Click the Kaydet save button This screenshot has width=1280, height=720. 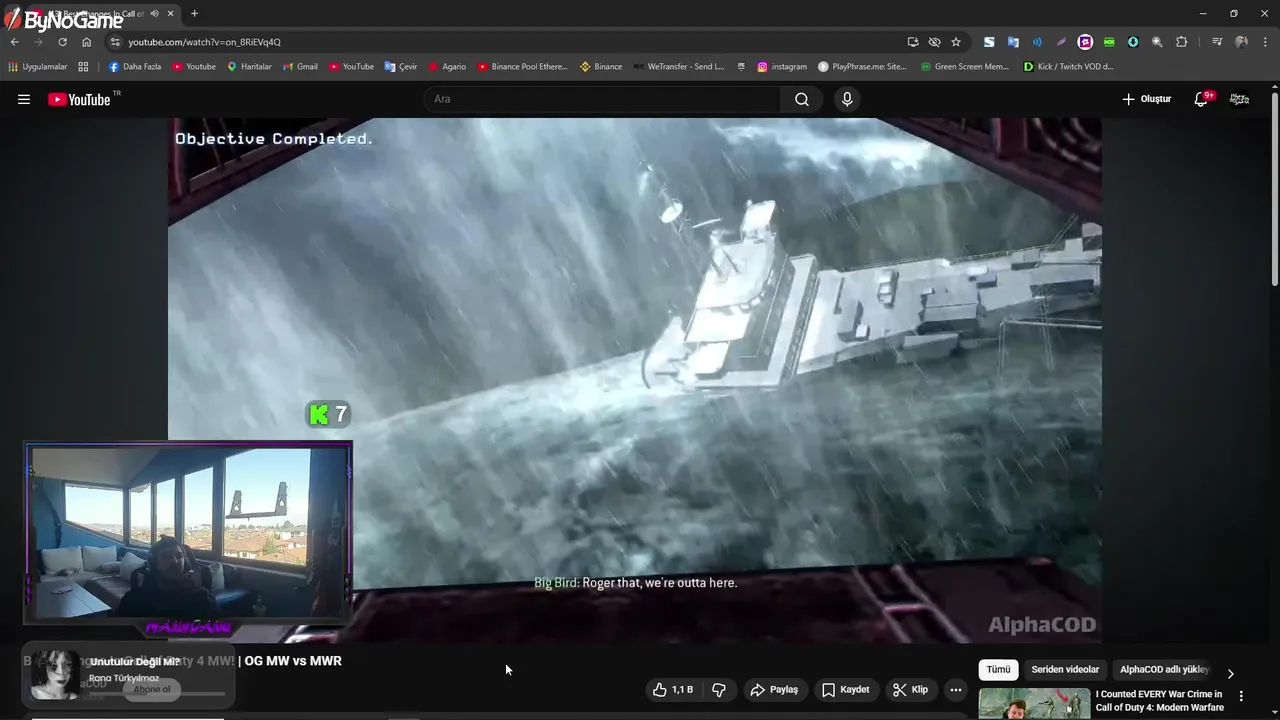coord(846,690)
